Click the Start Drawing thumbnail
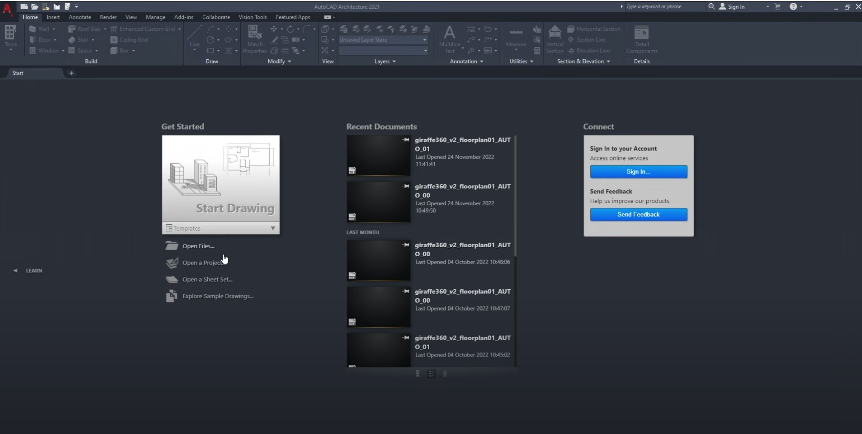 (221, 177)
